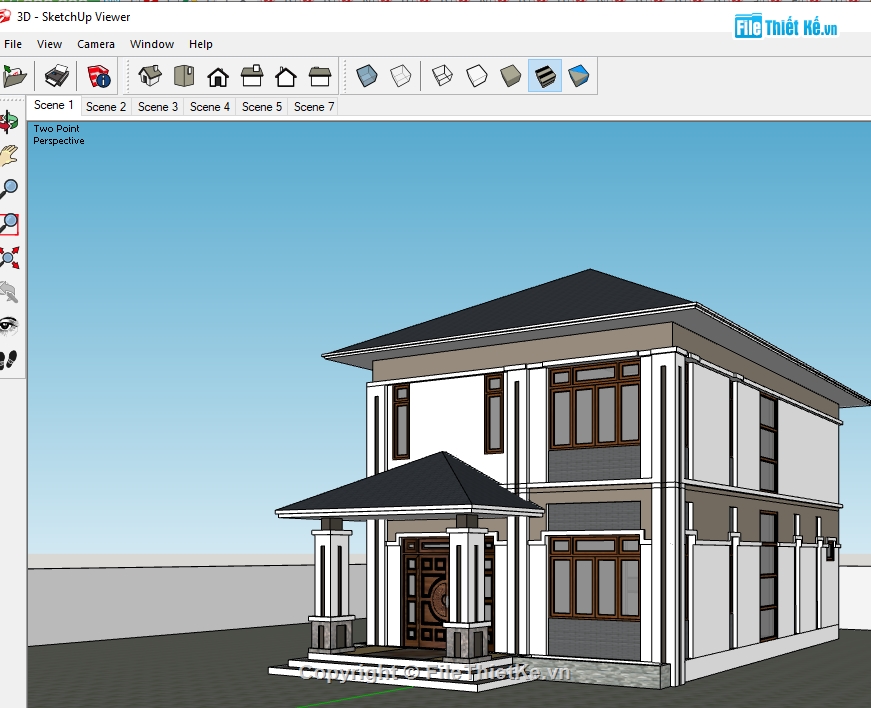
Task: Go to Previous view
Action: (x=9, y=292)
